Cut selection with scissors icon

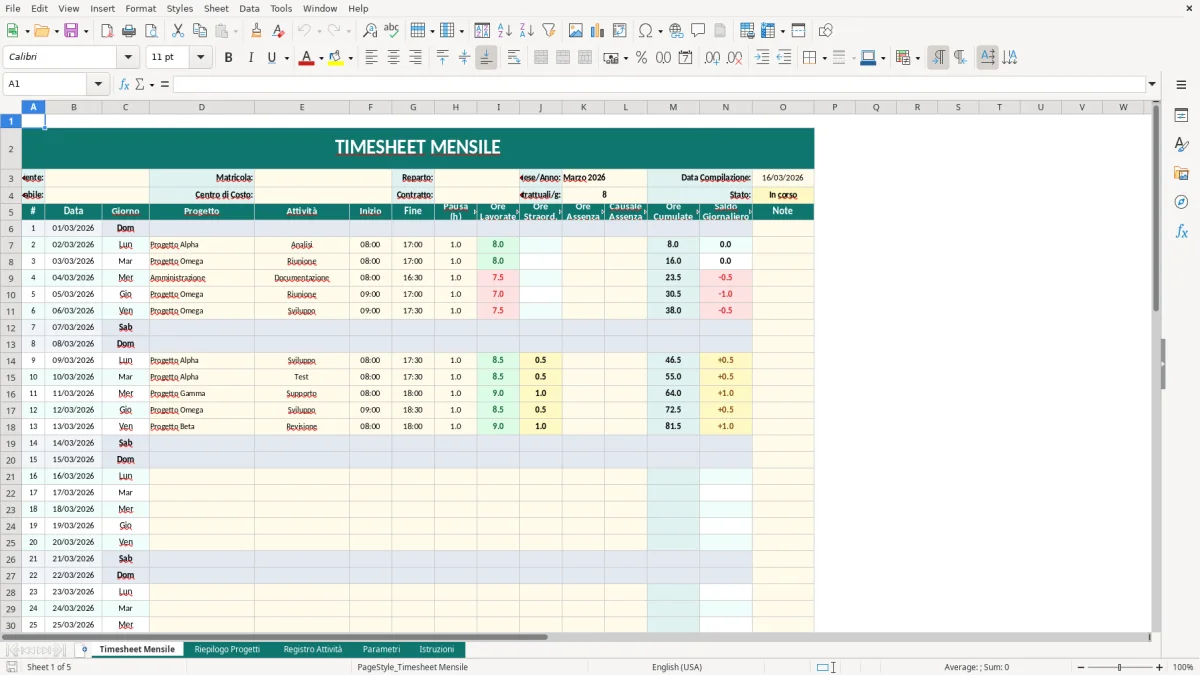click(x=178, y=31)
